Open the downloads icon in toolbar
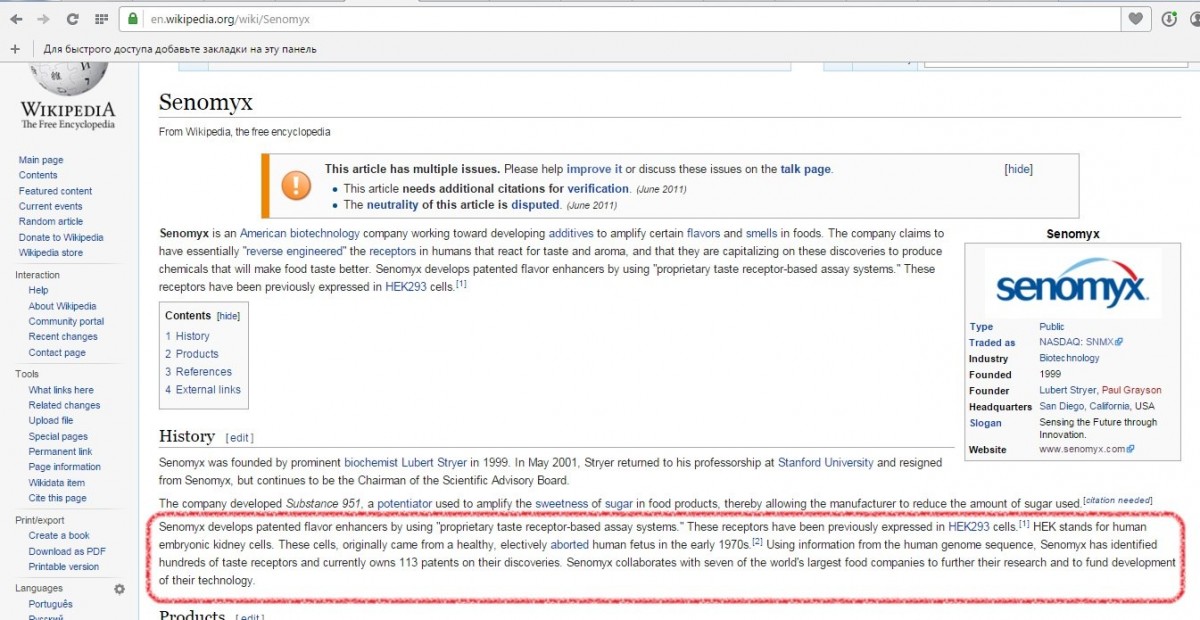The width and height of the screenshot is (1200, 620). click(1169, 19)
